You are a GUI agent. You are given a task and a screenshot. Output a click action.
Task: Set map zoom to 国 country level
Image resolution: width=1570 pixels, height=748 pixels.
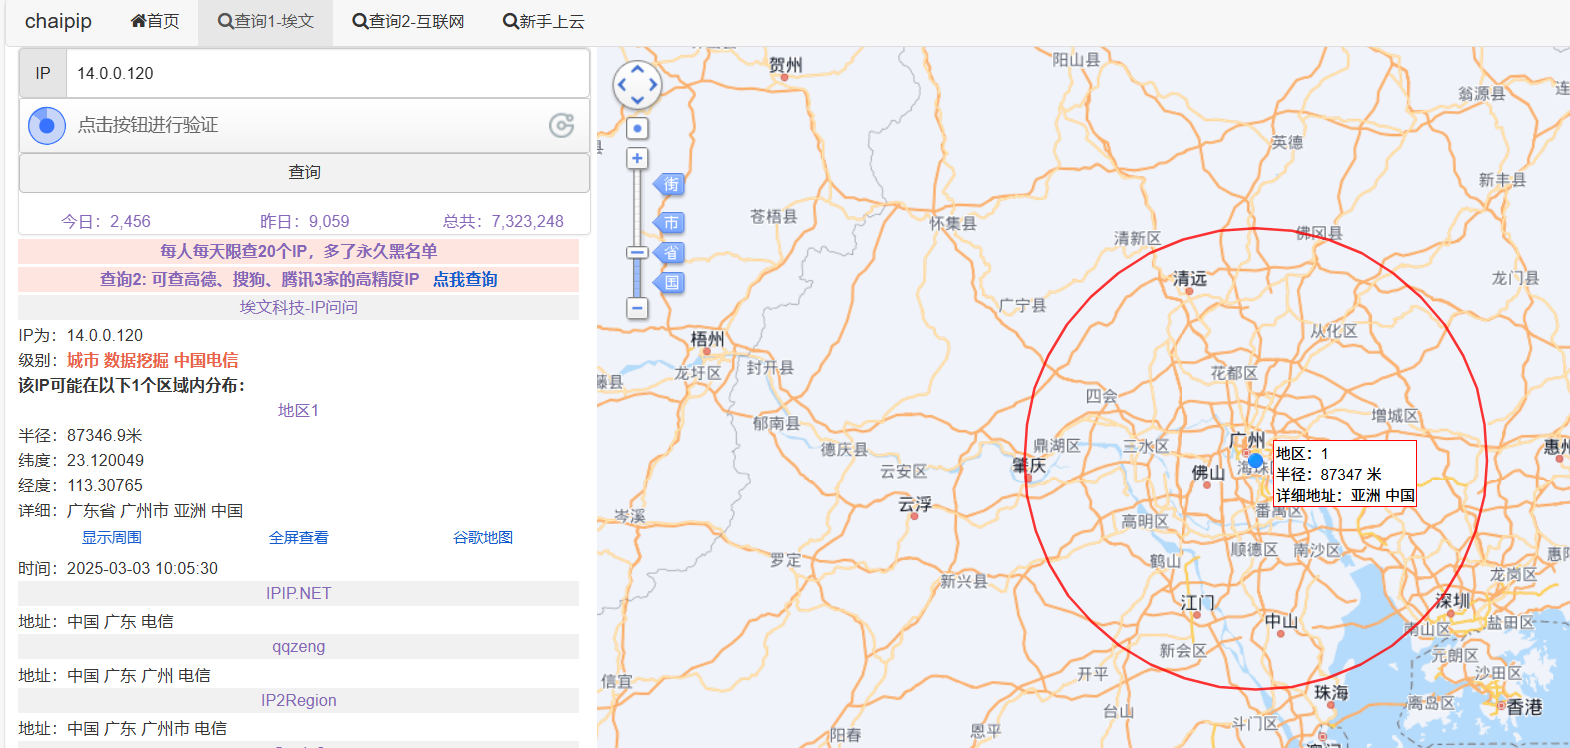[670, 282]
